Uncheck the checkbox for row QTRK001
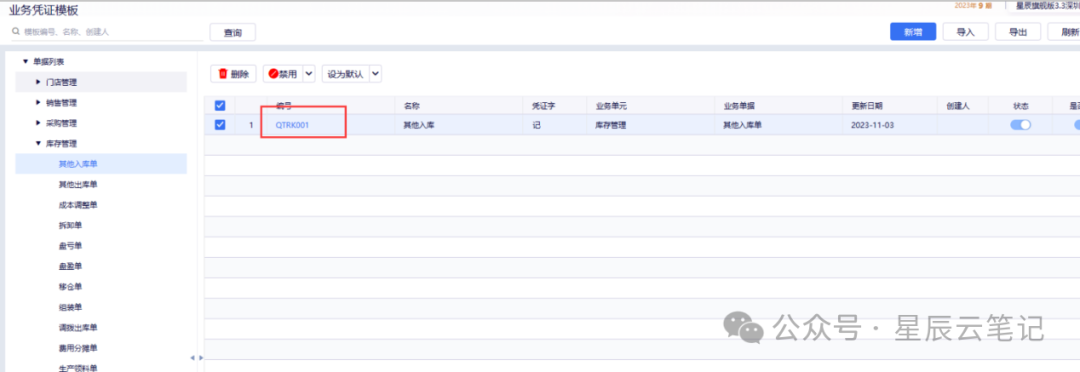The image size is (1080, 372). tap(220, 125)
